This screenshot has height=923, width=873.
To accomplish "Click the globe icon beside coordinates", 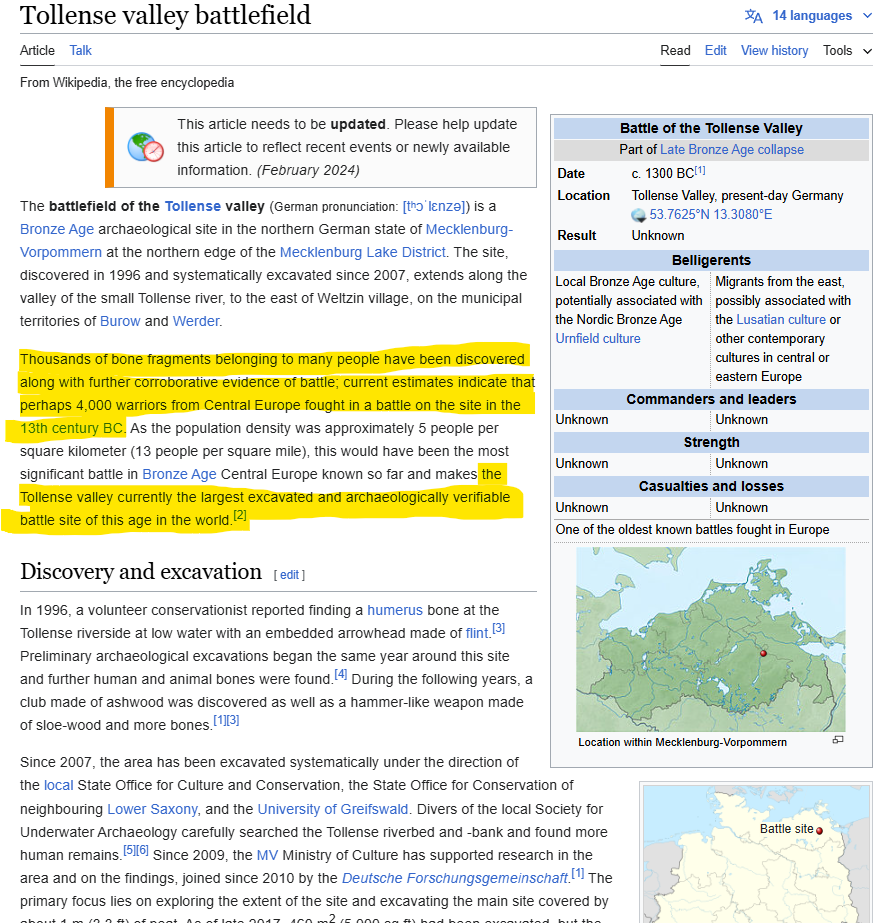I will coord(639,215).
